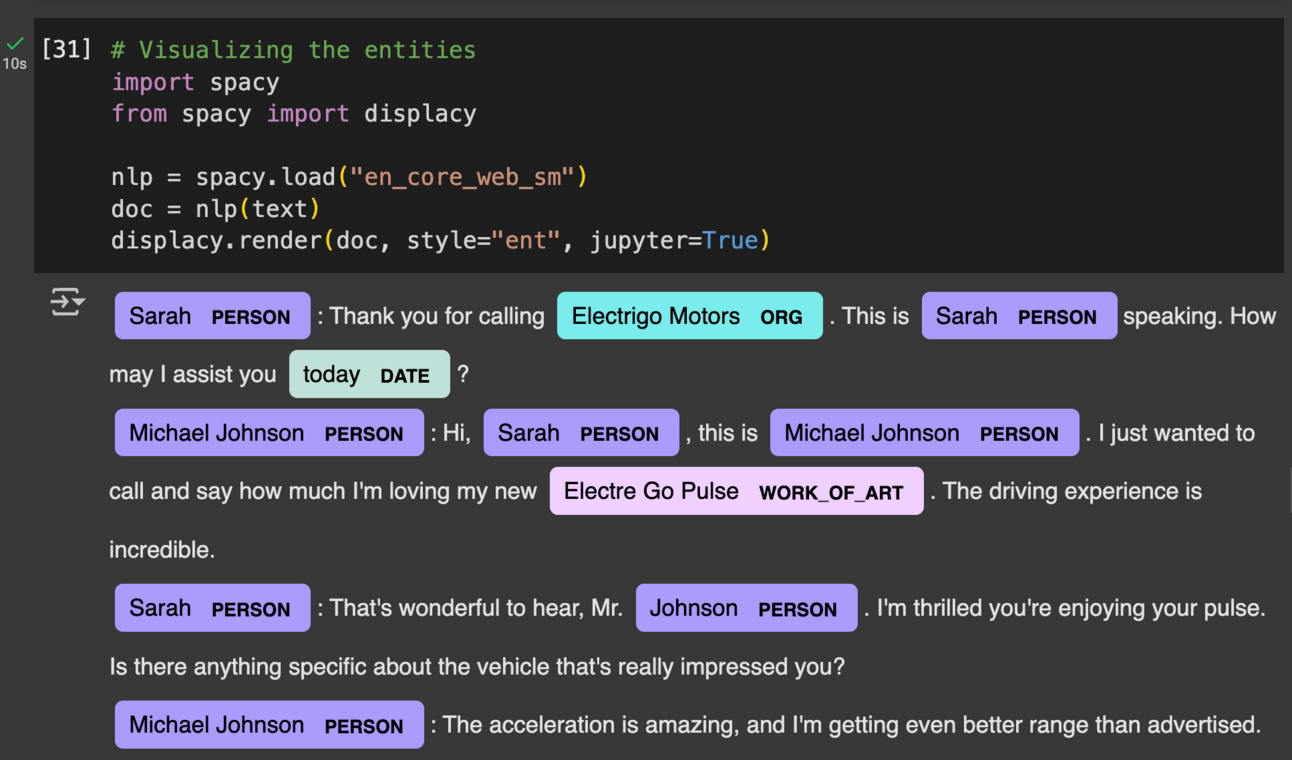
Task: Click the '10s' execution time label
Action: click(x=14, y=64)
